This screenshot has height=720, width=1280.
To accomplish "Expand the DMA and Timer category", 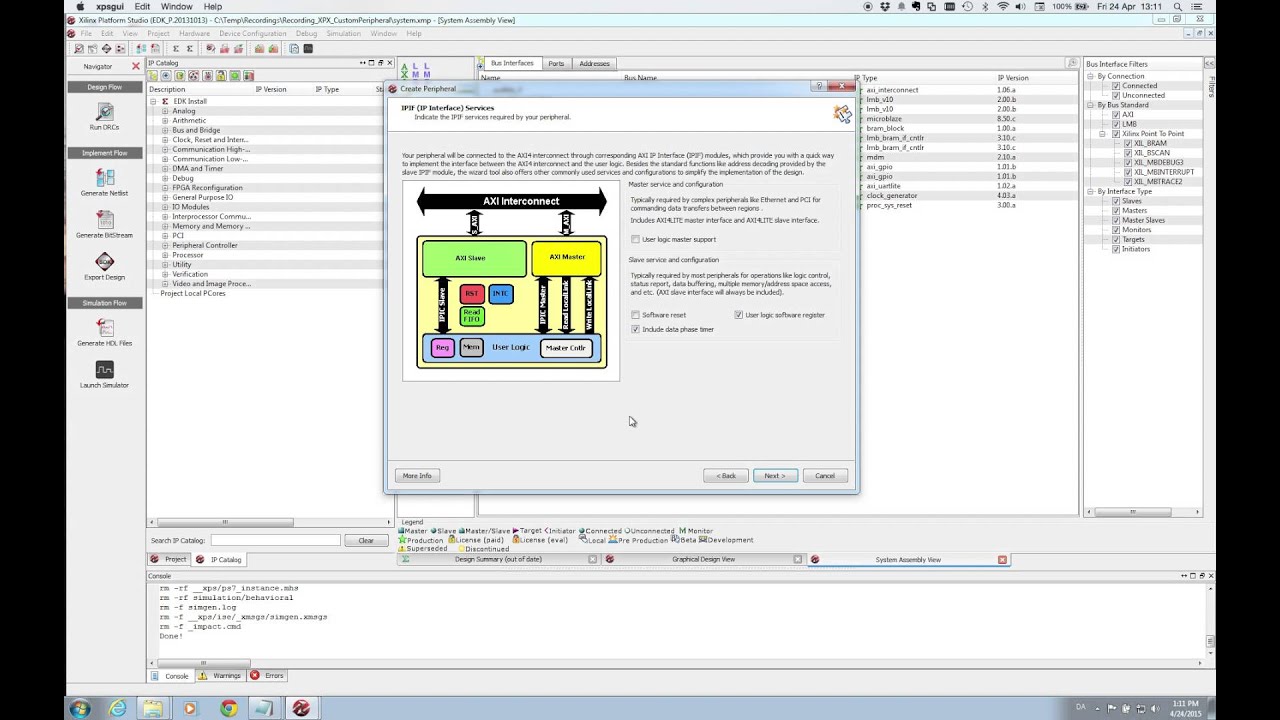I will pos(165,168).
